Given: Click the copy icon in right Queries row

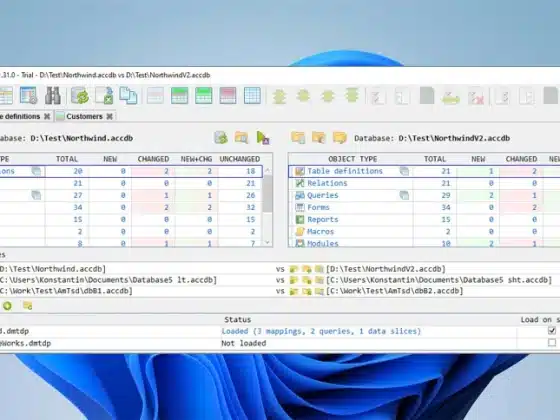Looking at the screenshot, I should click(404, 195).
